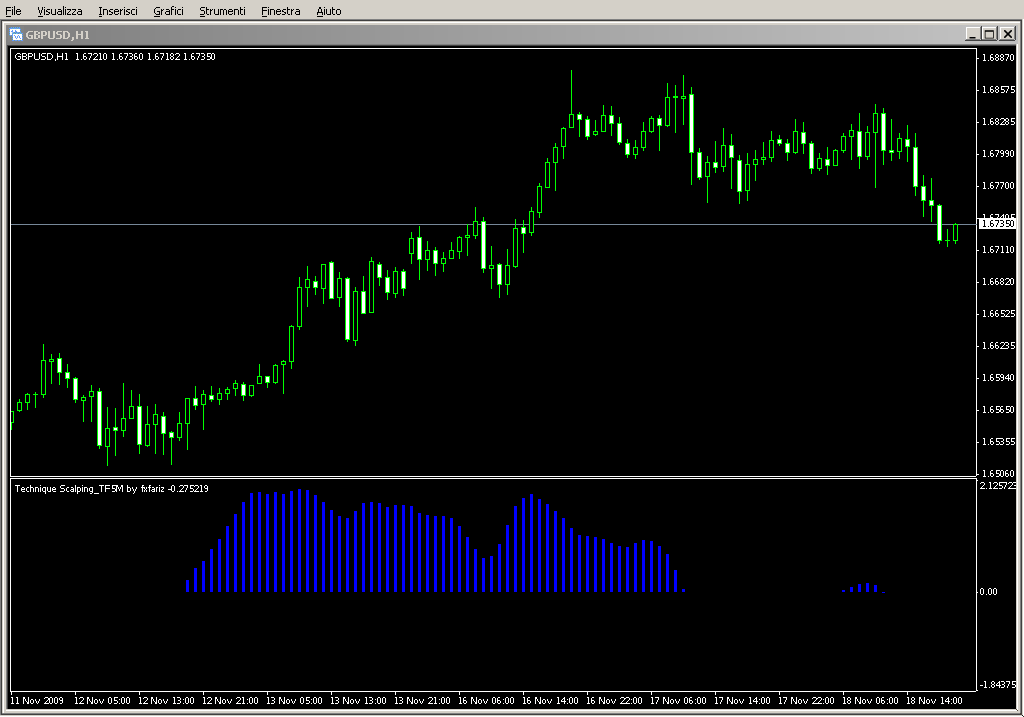Click the 1.68285 price scale label
The image size is (1024, 717).
(999, 121)
